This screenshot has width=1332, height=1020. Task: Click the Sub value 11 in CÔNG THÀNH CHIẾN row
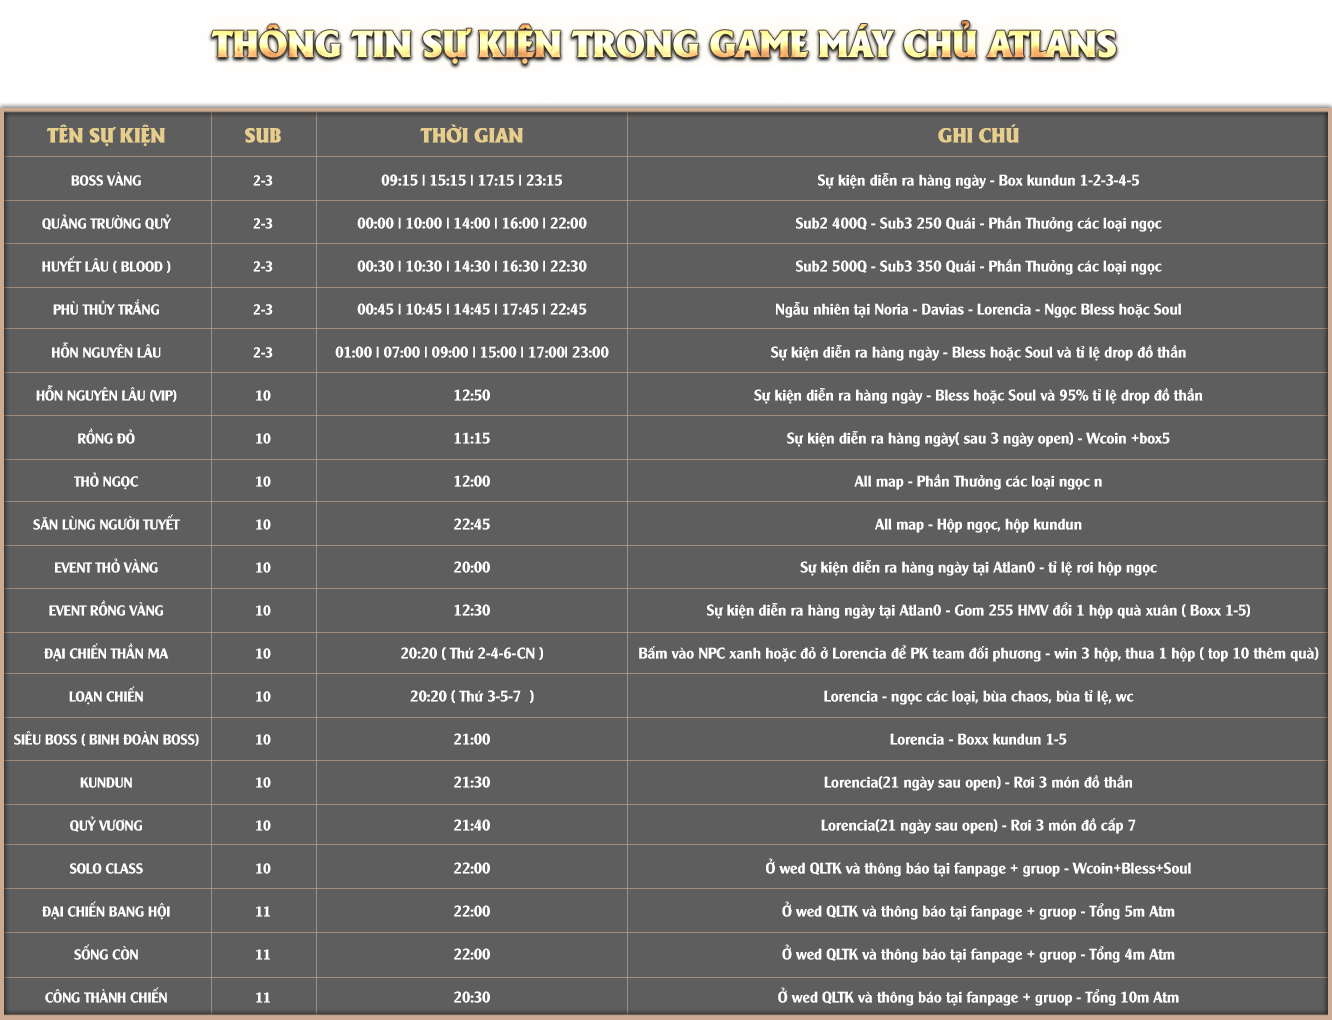tap(263, 998)
